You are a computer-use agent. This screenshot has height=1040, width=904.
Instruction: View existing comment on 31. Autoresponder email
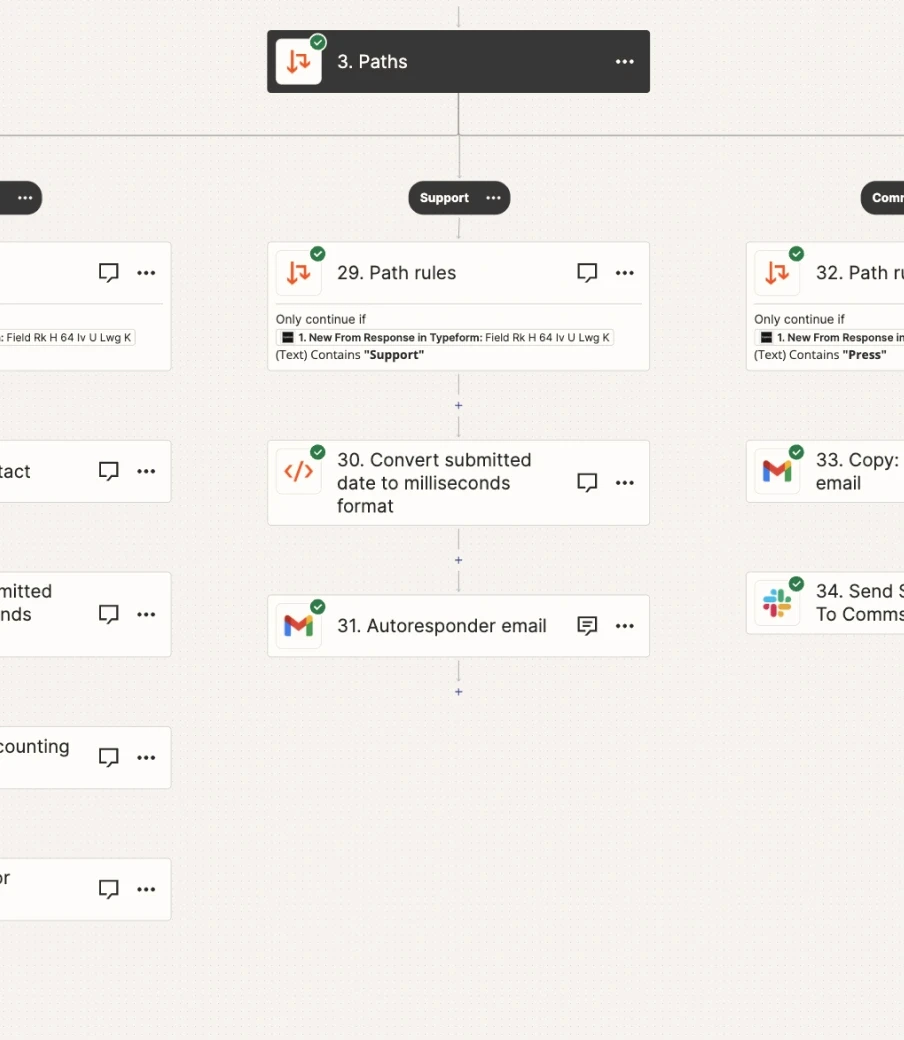click(x=587, y=625)
